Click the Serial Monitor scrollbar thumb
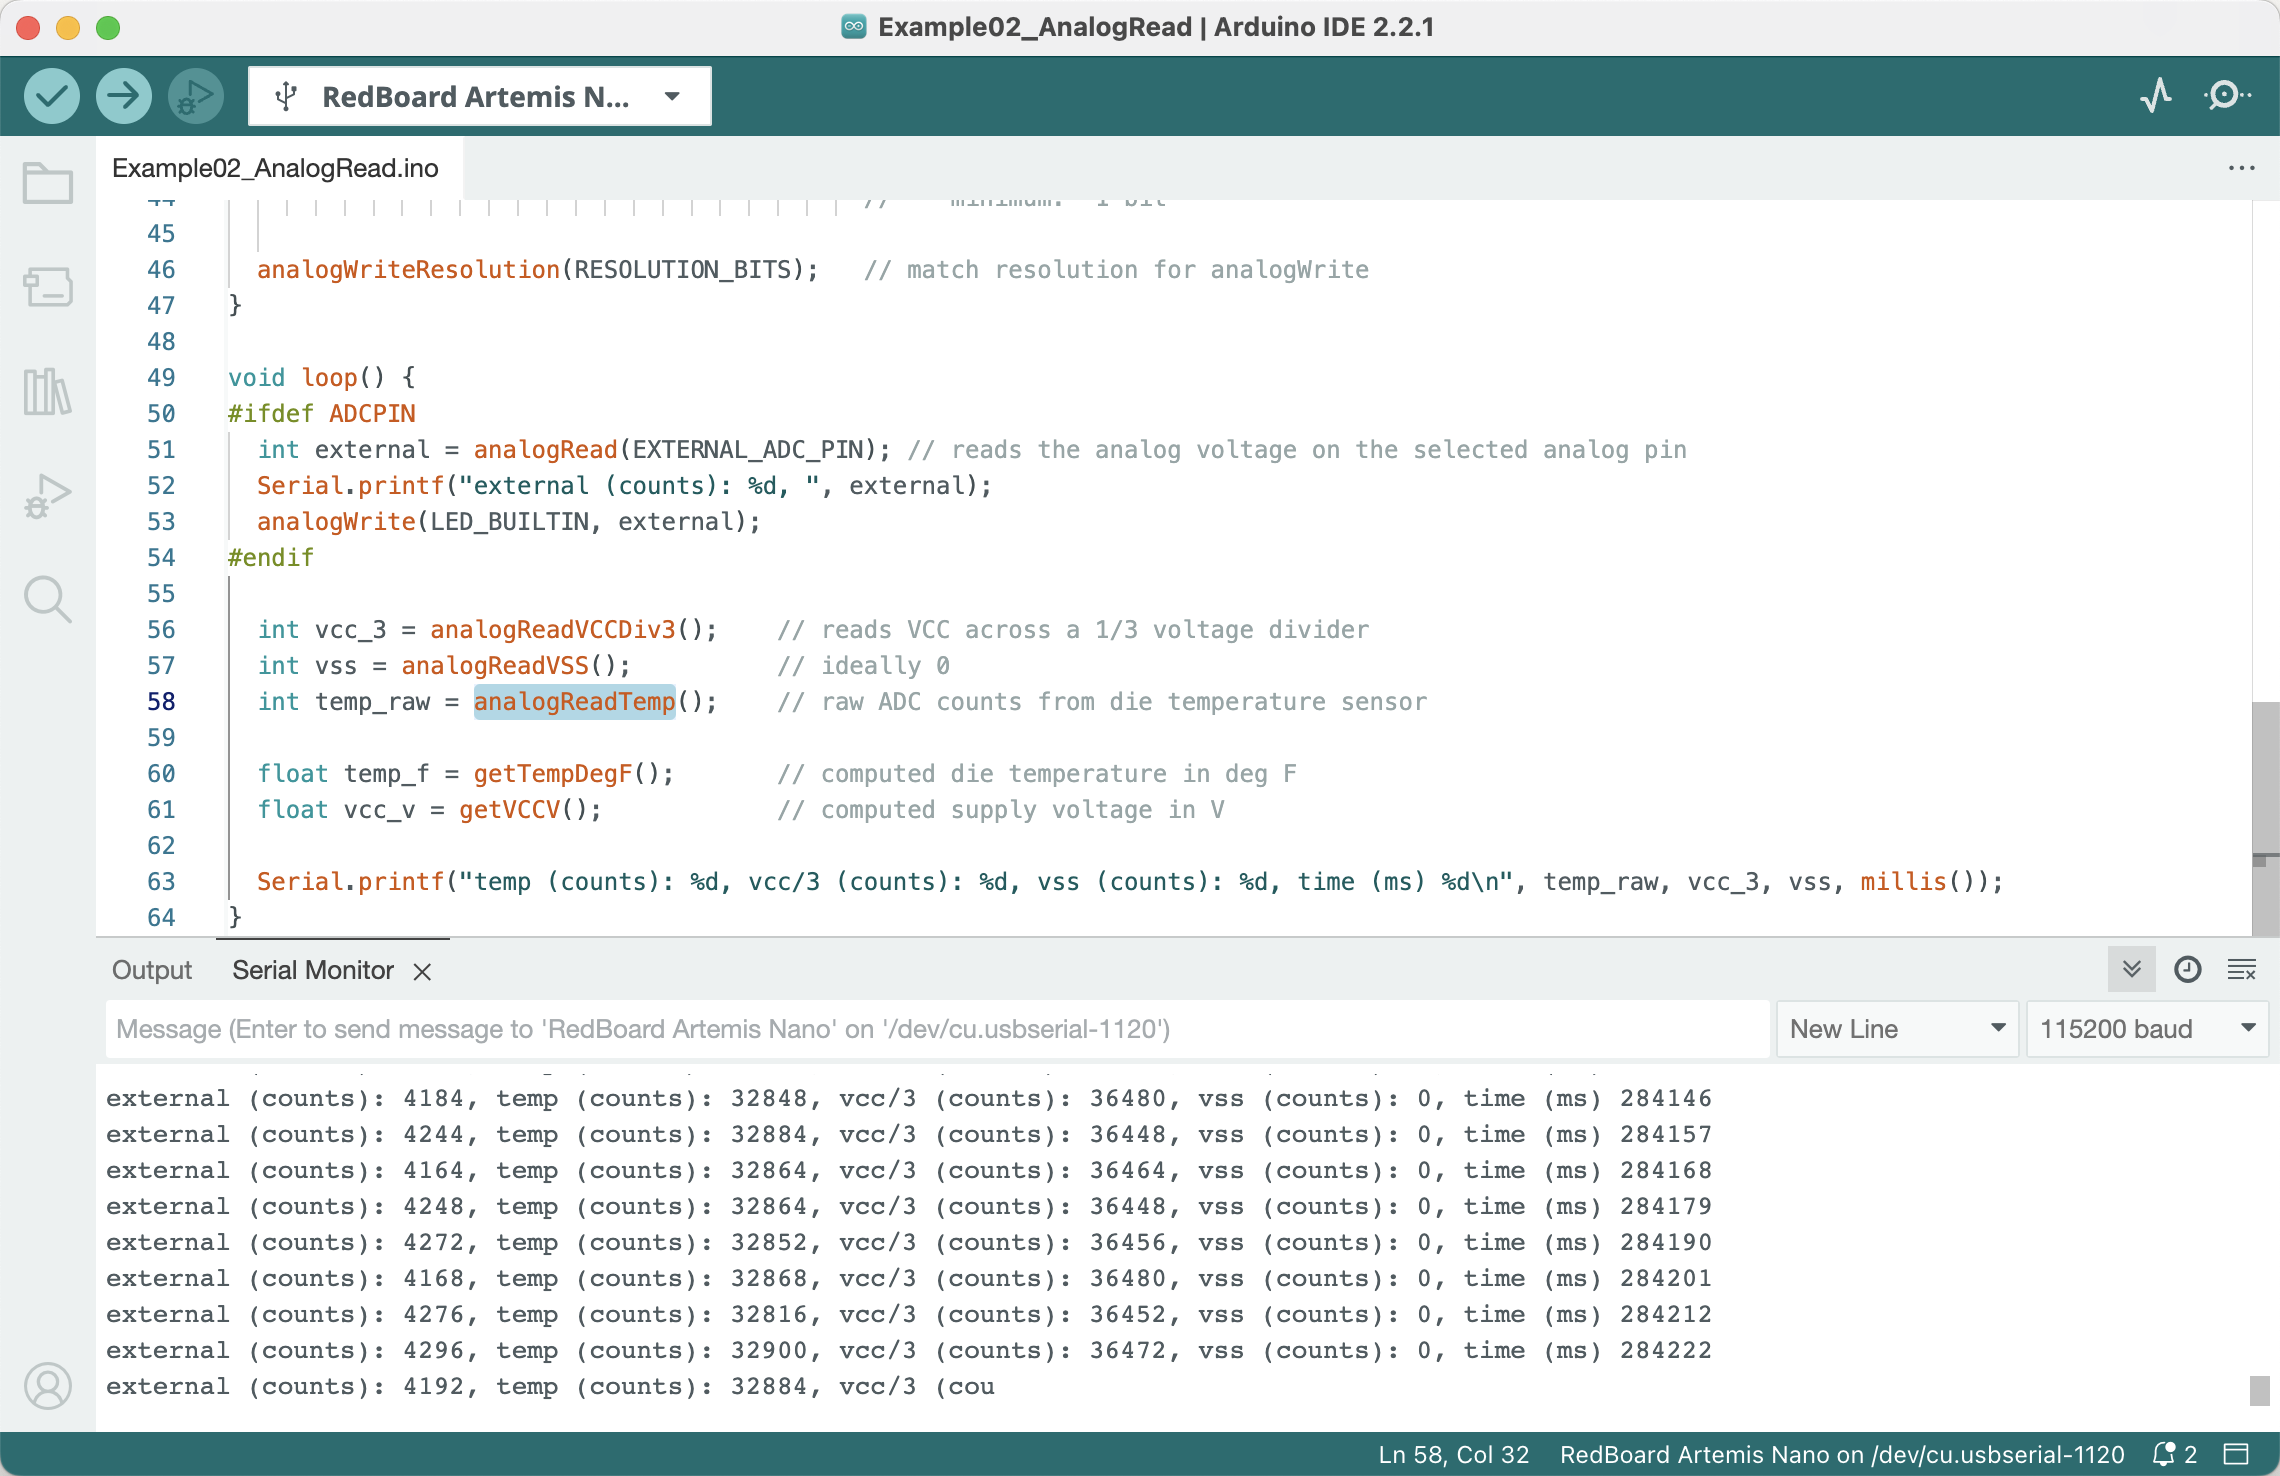This screenshot has width=2280, height=1476. [2259, 1391]
